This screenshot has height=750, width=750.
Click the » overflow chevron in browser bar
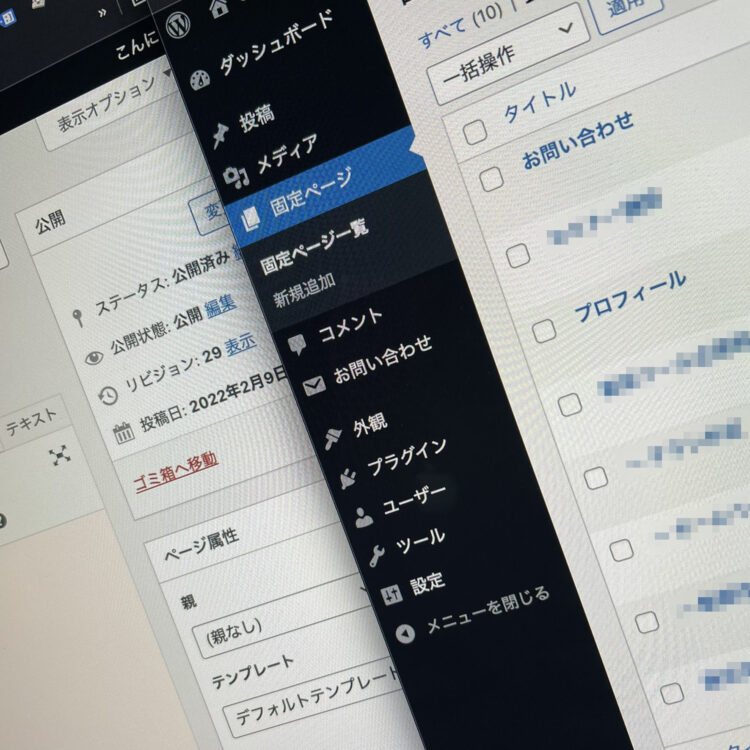pos(102,13)
